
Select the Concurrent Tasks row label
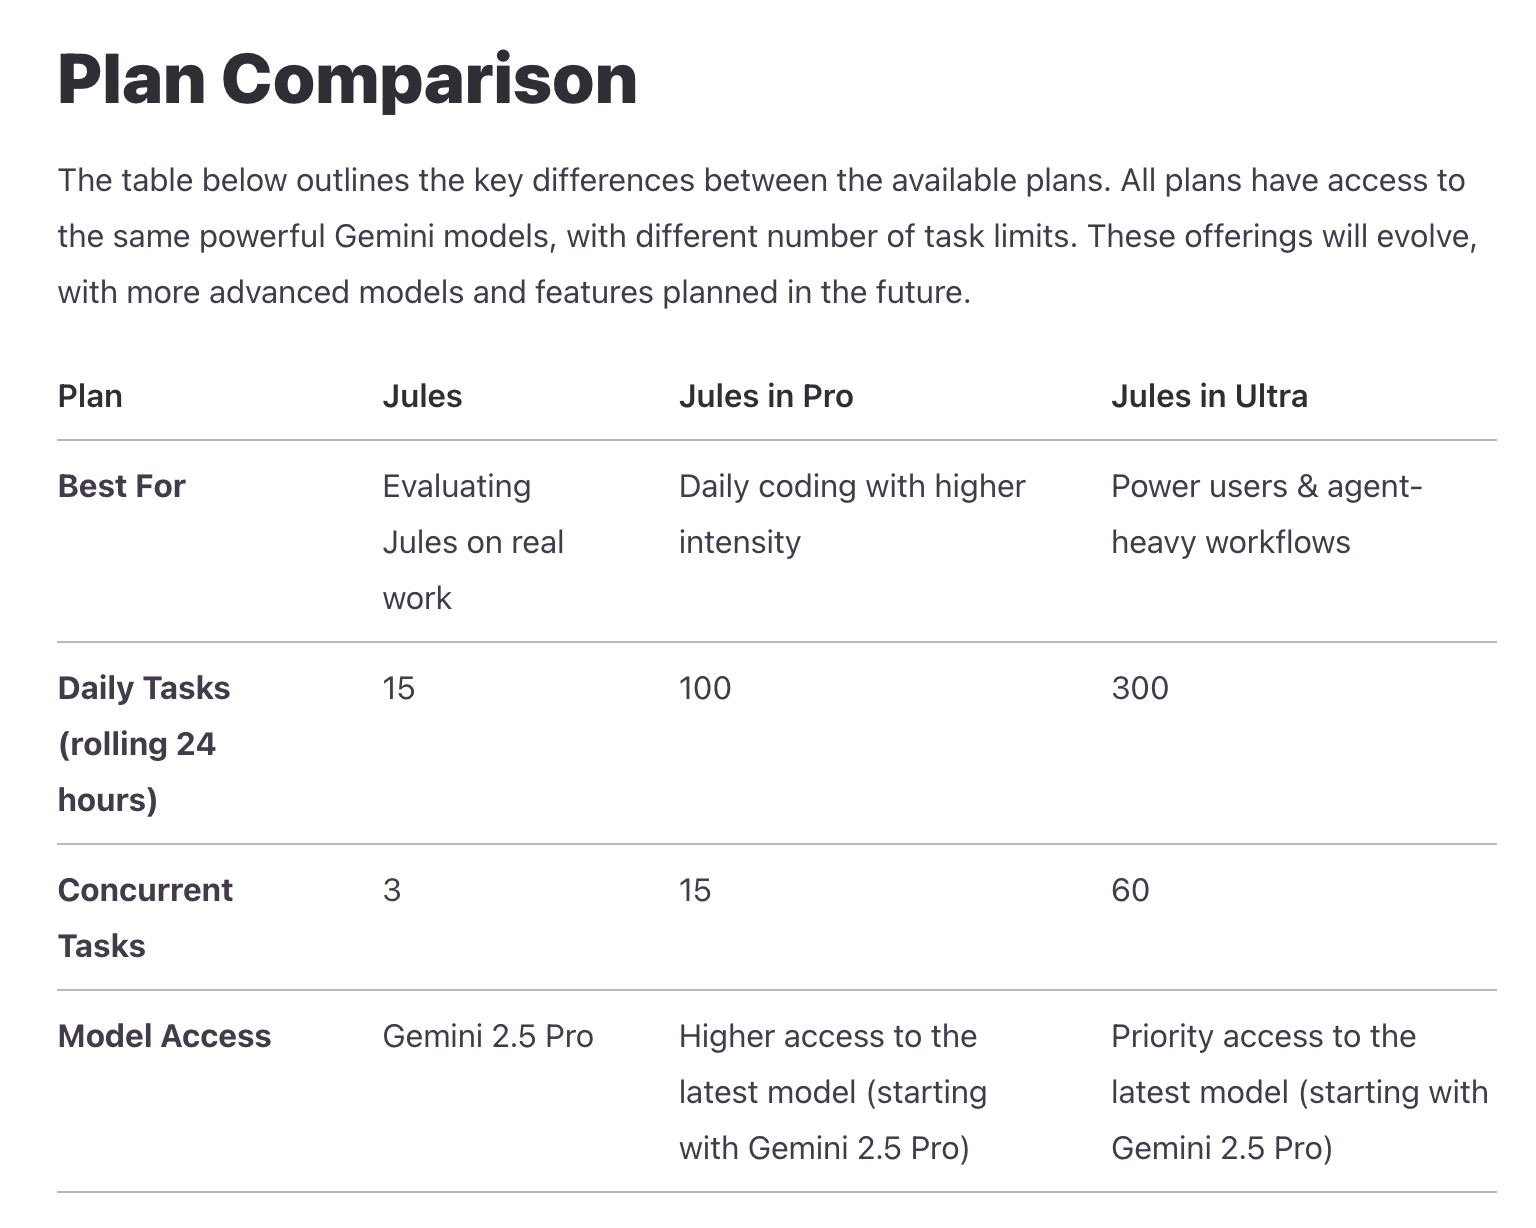(x=144, y=918)
